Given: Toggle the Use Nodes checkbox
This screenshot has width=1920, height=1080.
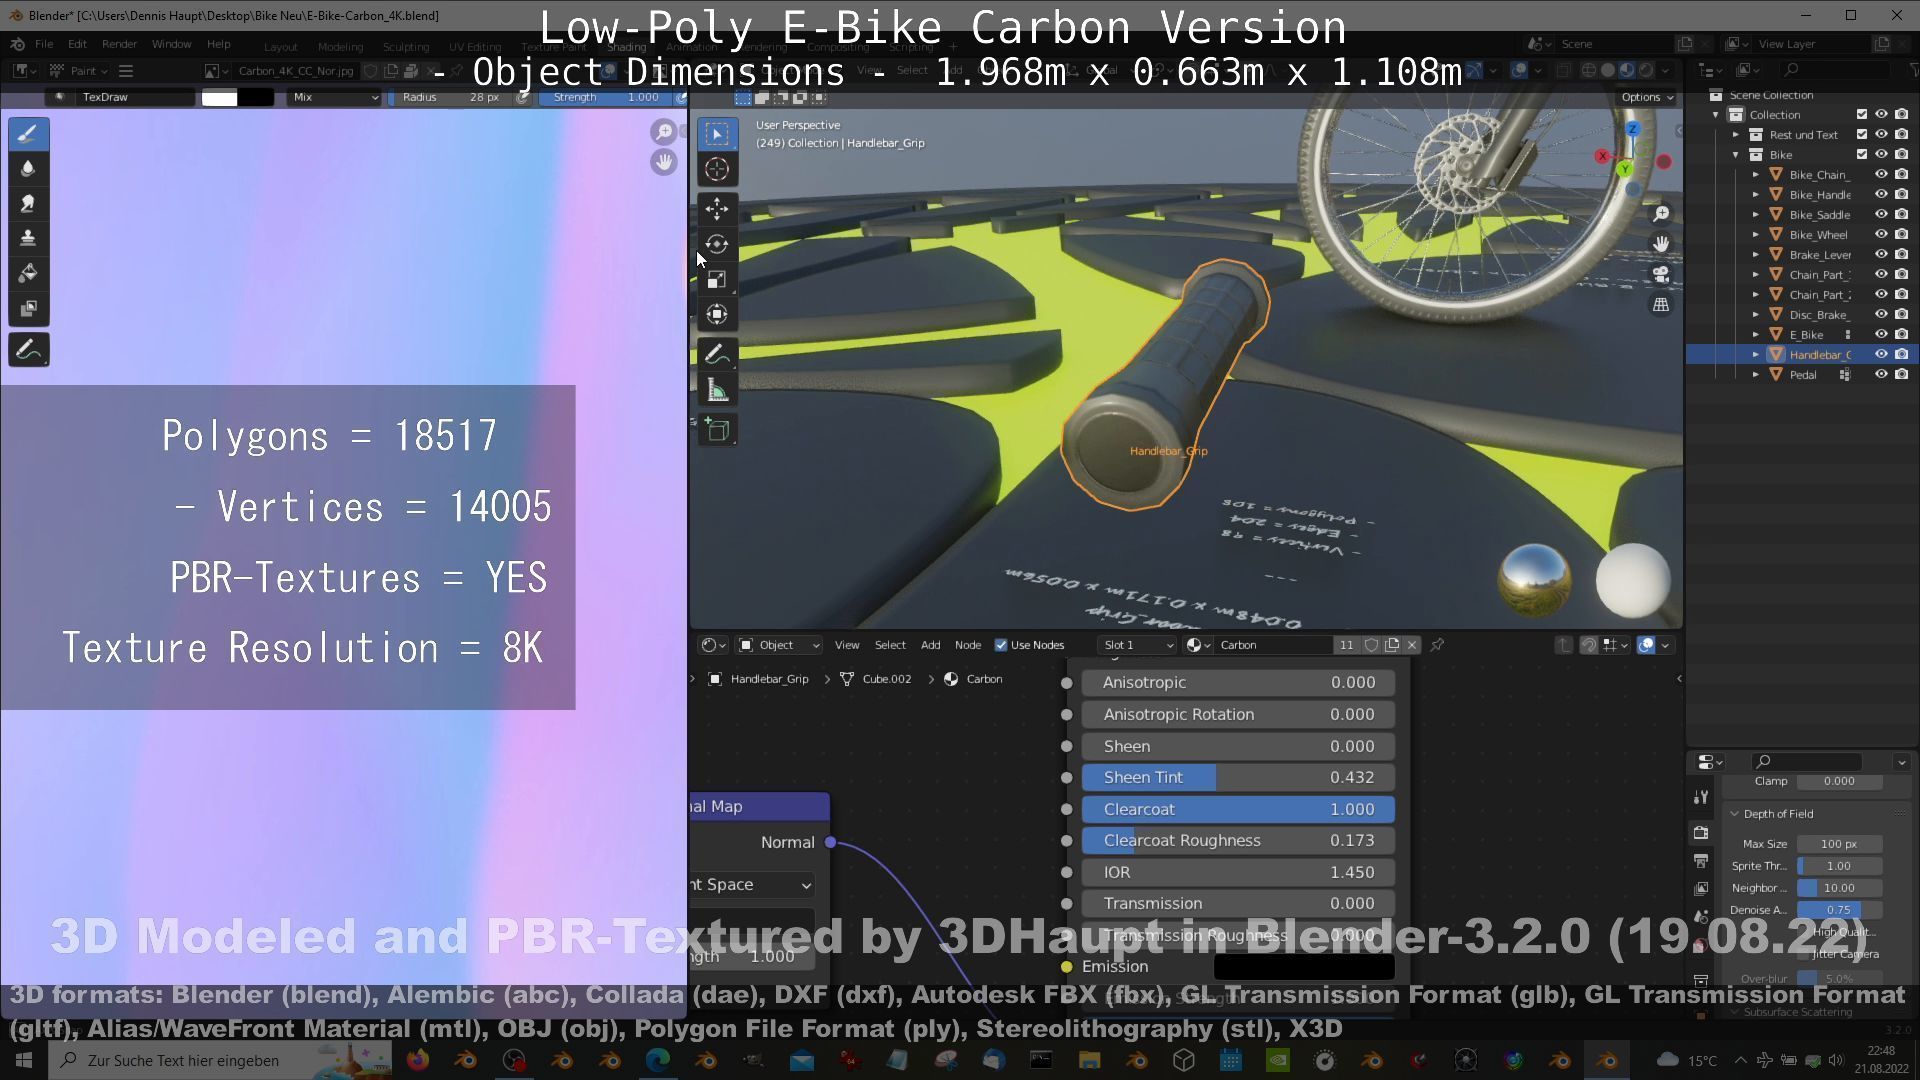Looking at the screenshot, I should point(1001,645).
